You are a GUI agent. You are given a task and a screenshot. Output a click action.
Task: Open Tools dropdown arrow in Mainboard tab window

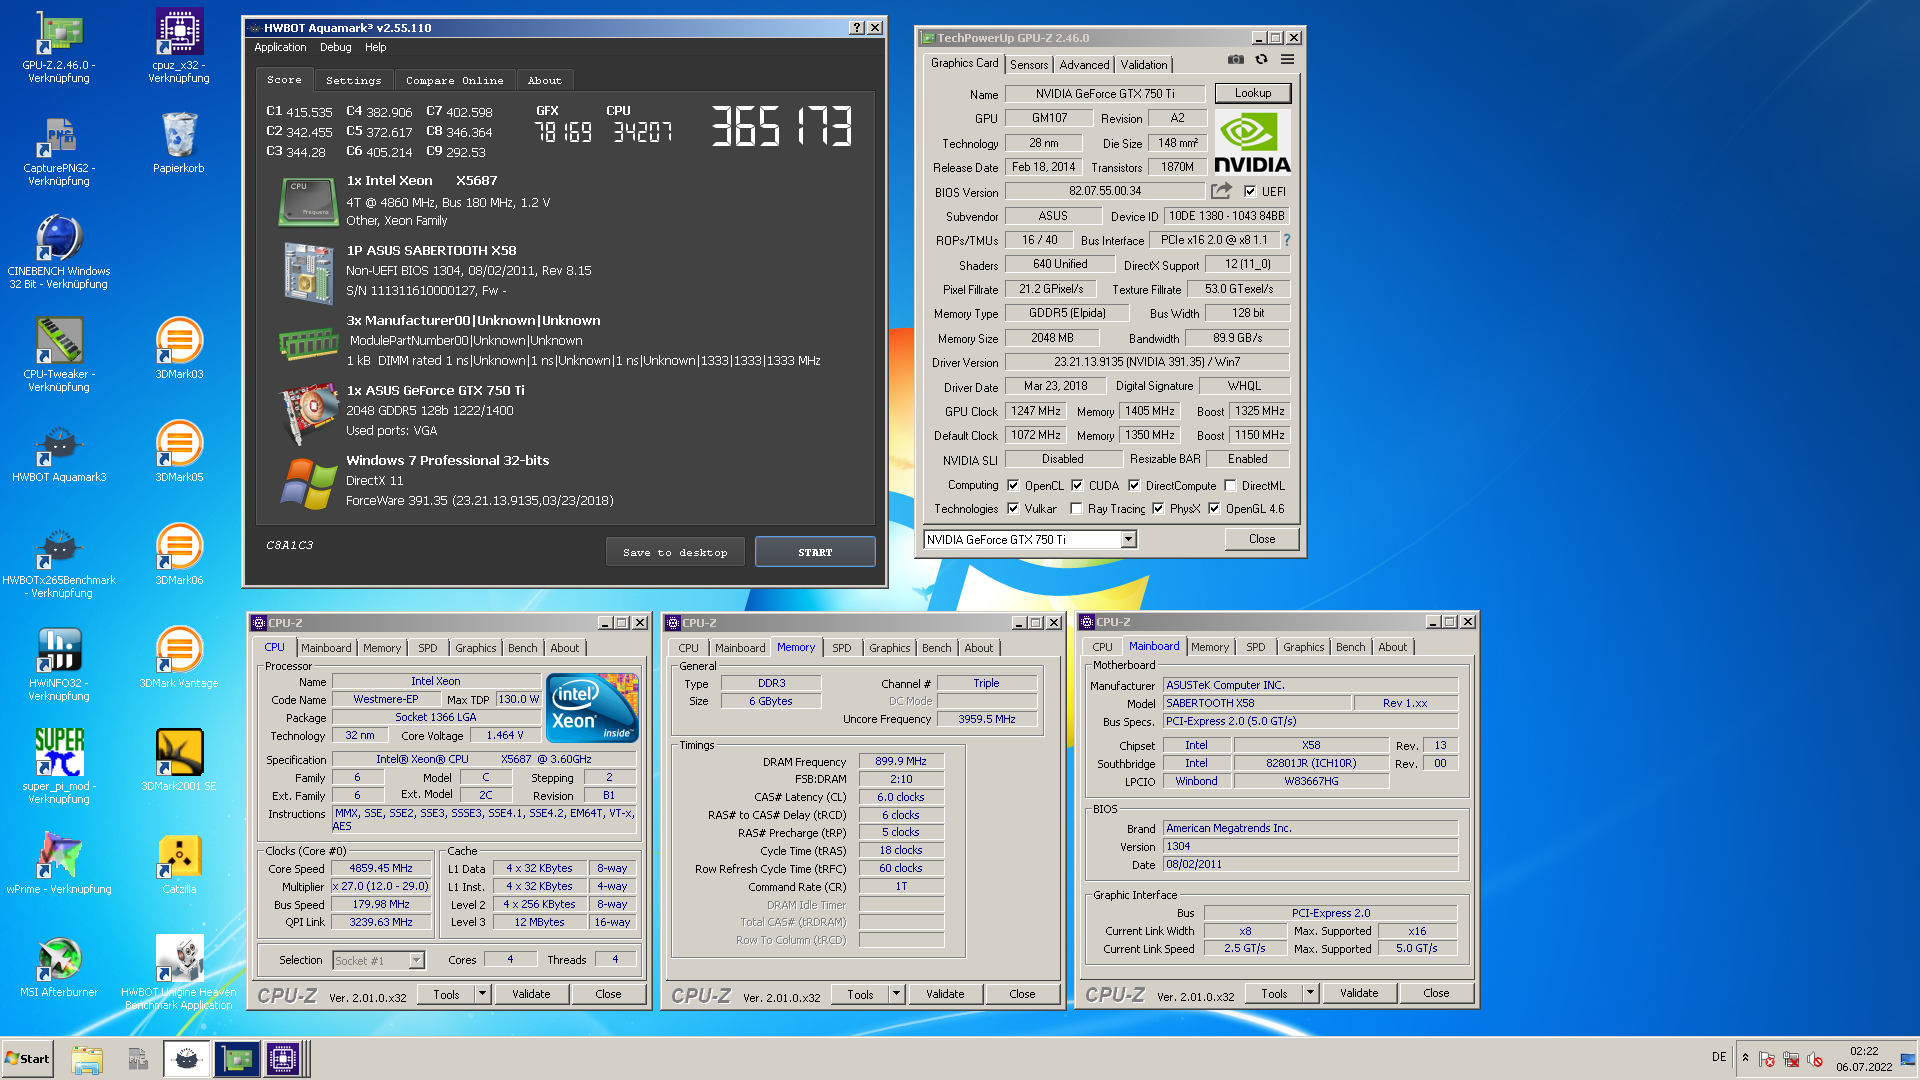(1310, 993)
